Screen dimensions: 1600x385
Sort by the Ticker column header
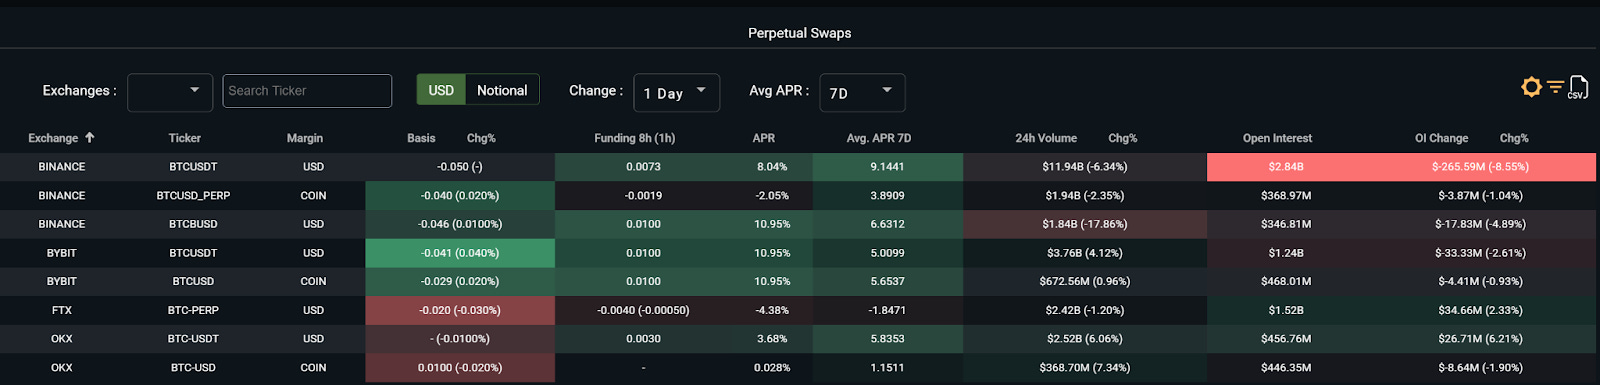(x=185, y=138)
